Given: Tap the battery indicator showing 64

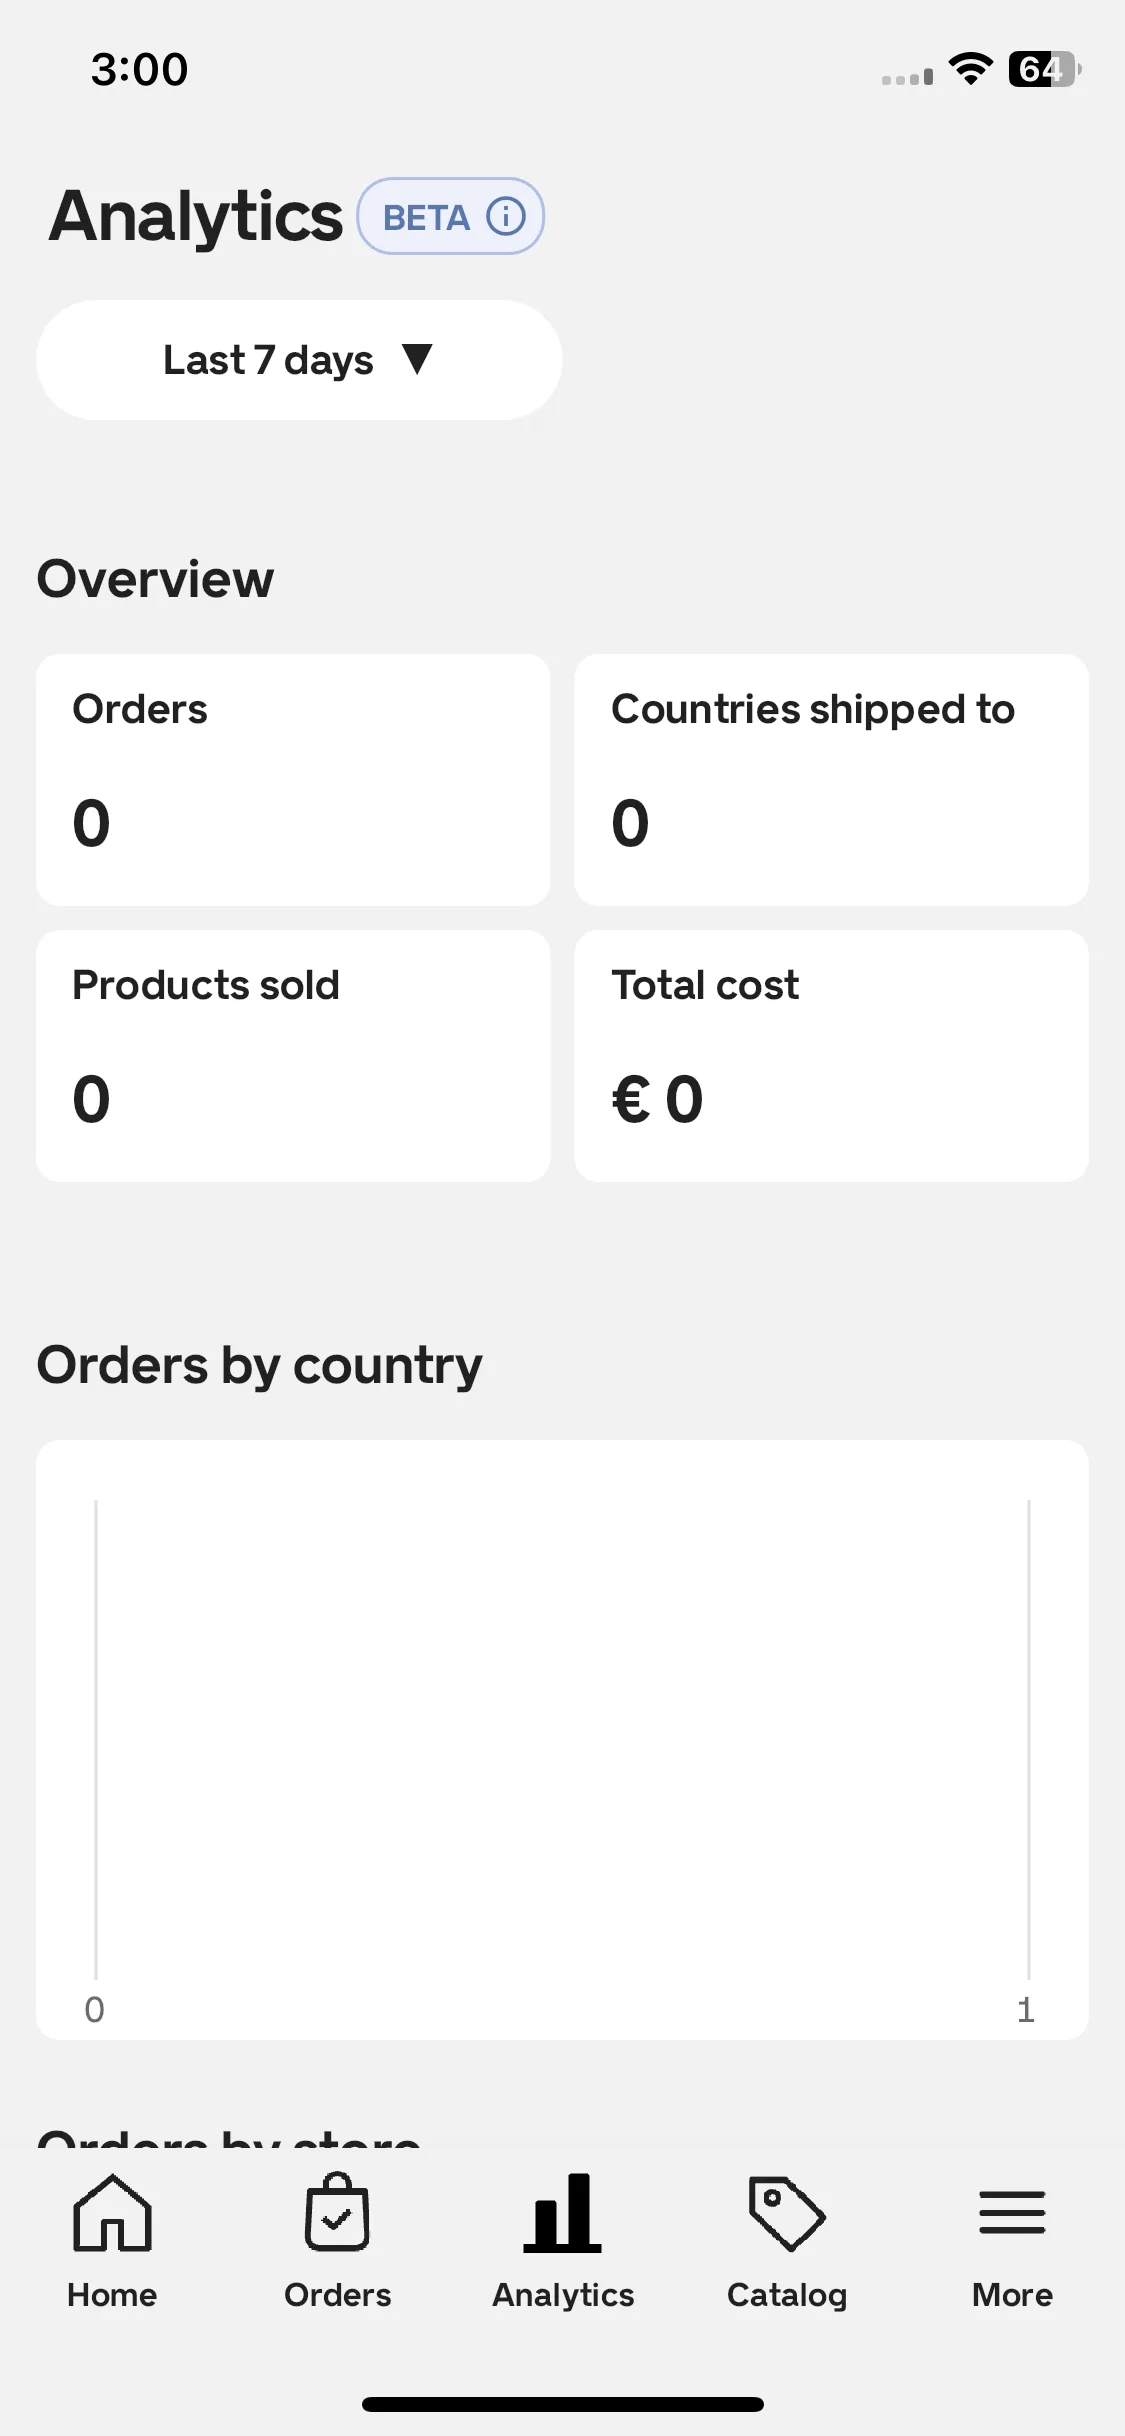Looking at the screenshot, I should (1045, 69).
